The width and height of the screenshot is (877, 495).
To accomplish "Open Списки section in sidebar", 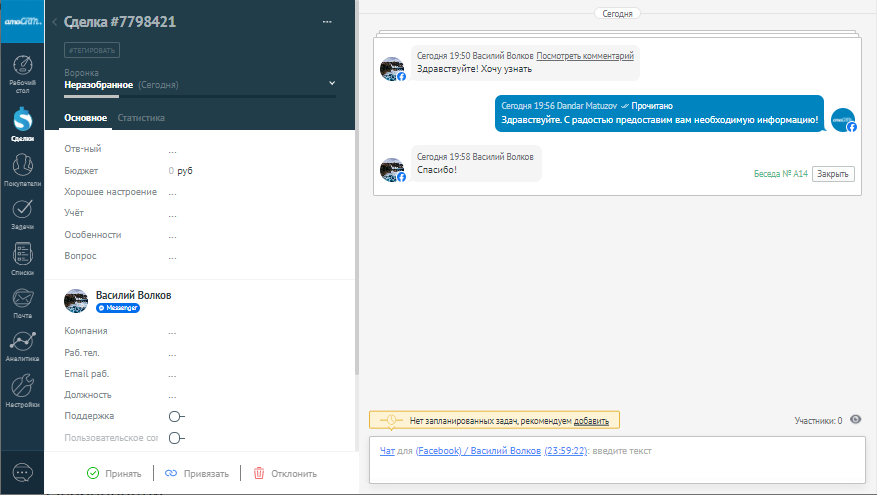I will click(x=22, y=258).
